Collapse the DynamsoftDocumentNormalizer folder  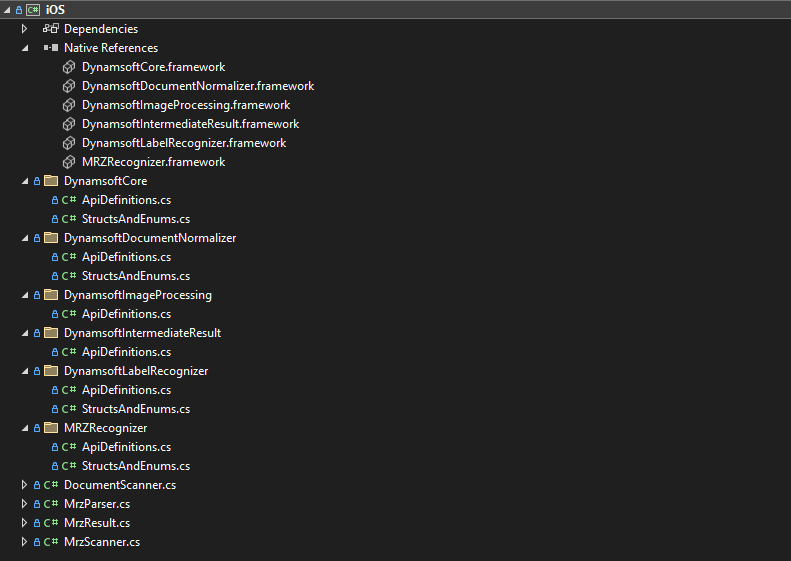(x=24, y=238)
